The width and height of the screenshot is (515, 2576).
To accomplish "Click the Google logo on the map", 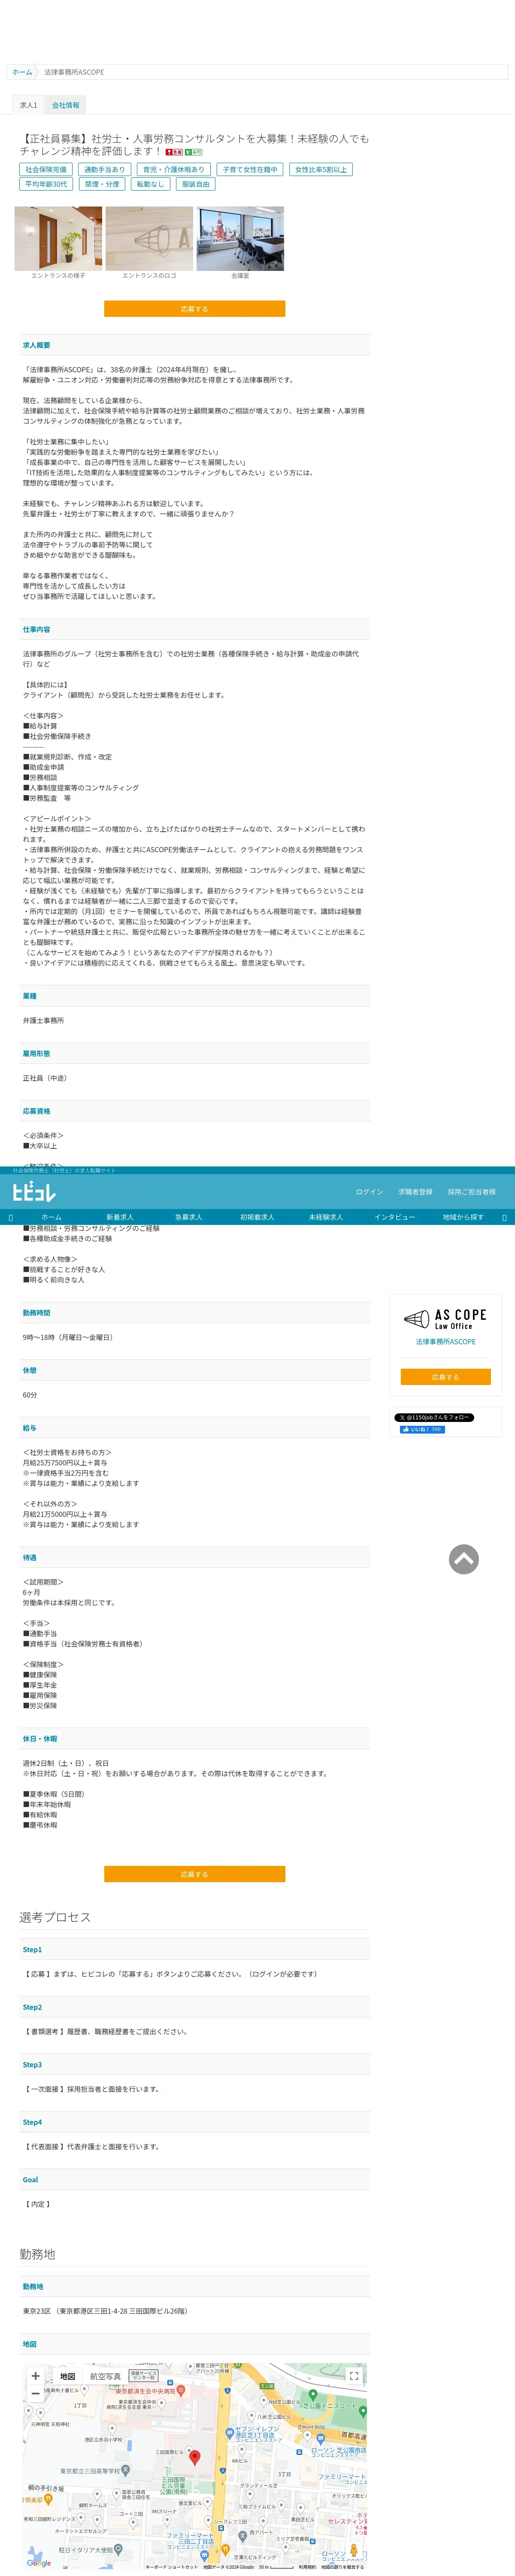I will (39, 2563).
